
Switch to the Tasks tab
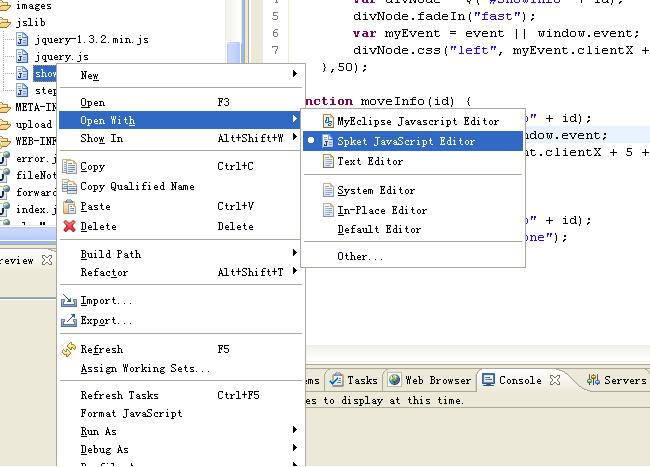point(354,380)
